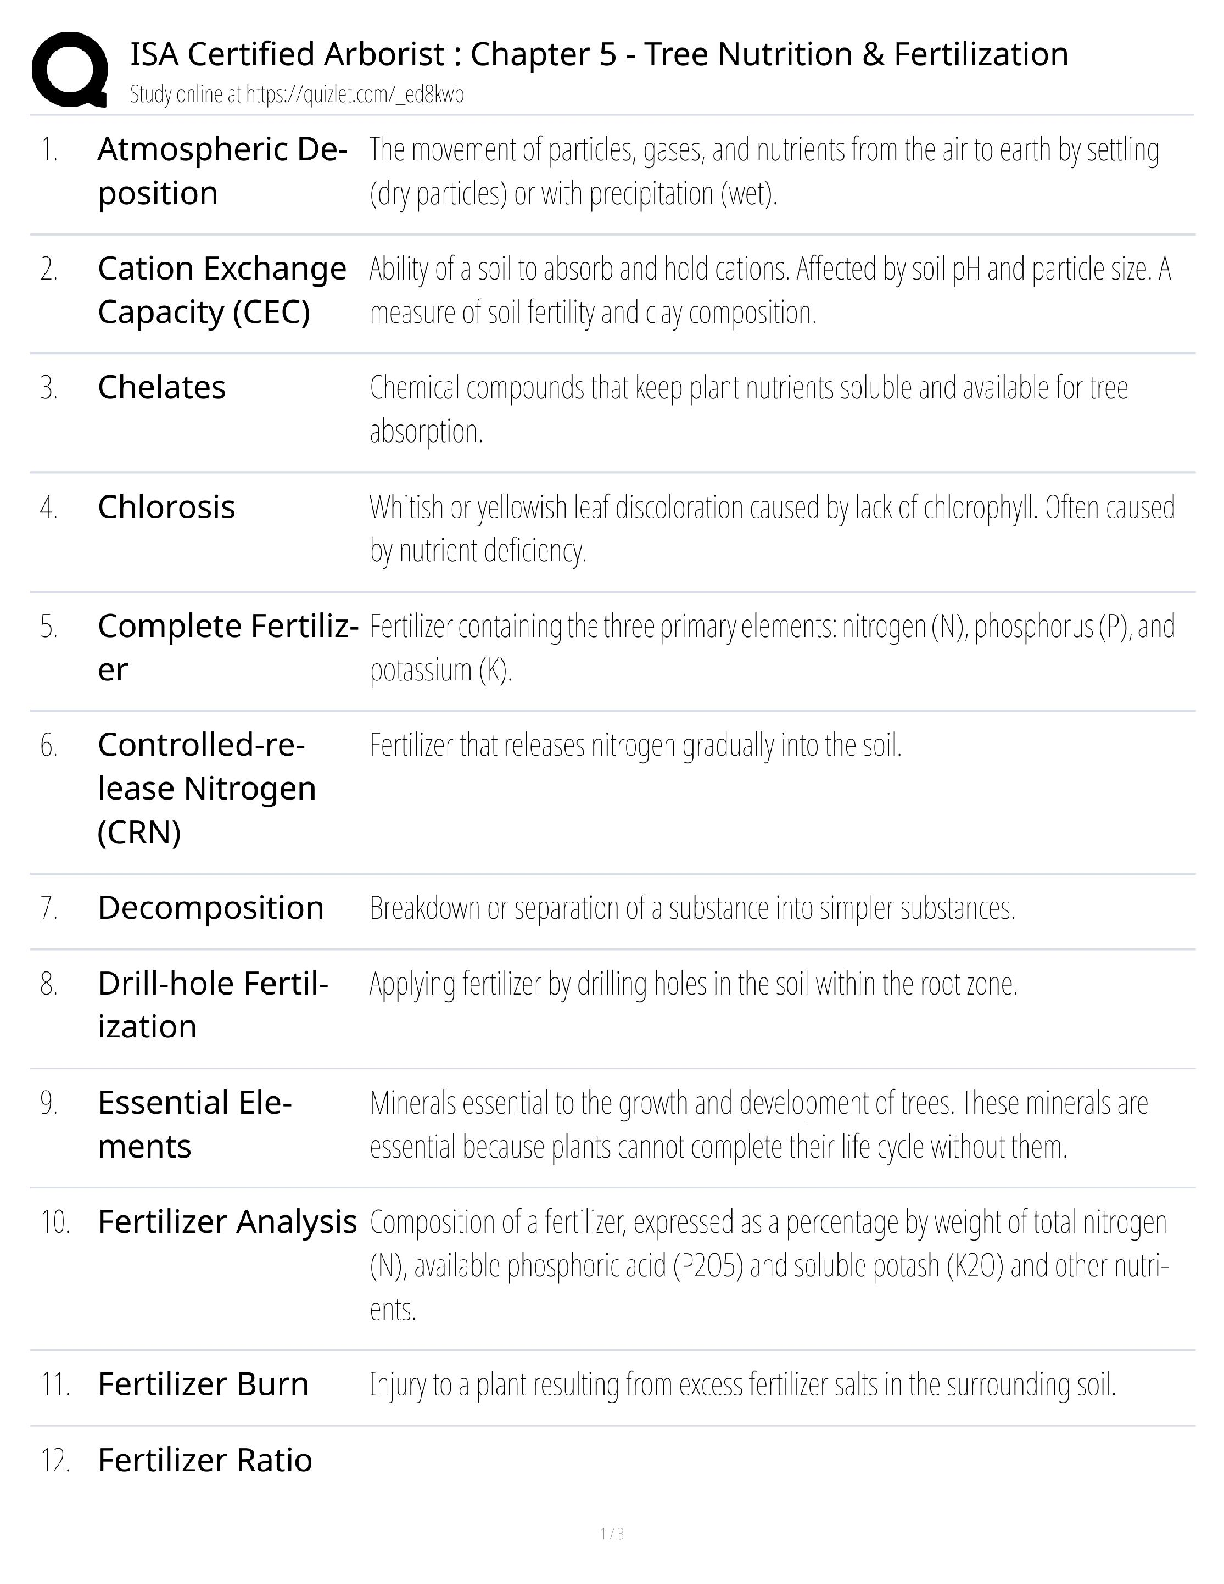1224x1584 pixels.
Task: Select the Chelates term
Action: pyautogui.click(x=162, y=387)
